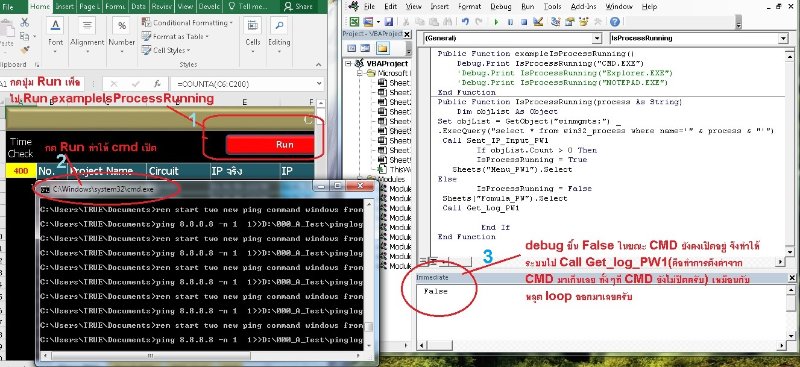This screenshot has height=367, width=800.
Task: Collapse the Excel ribbon with the caret
Action: (x=319, y=64)
